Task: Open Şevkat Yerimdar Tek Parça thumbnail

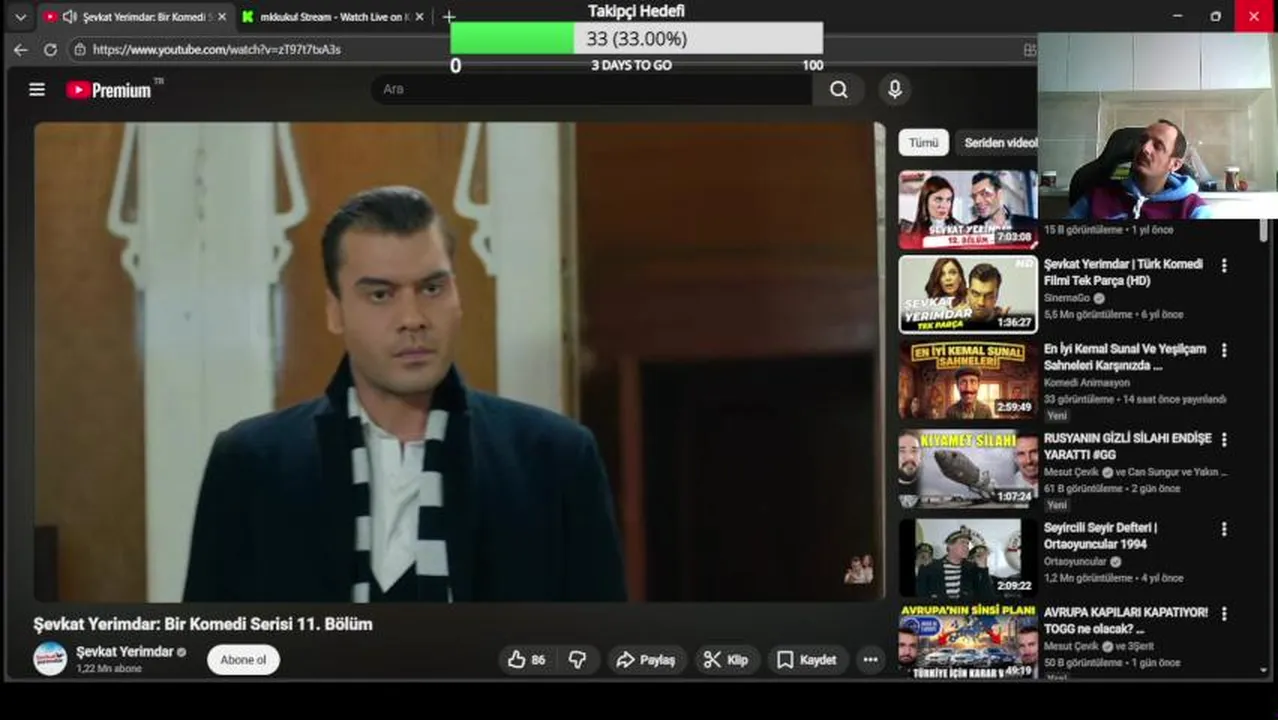Action: [967, 294]
